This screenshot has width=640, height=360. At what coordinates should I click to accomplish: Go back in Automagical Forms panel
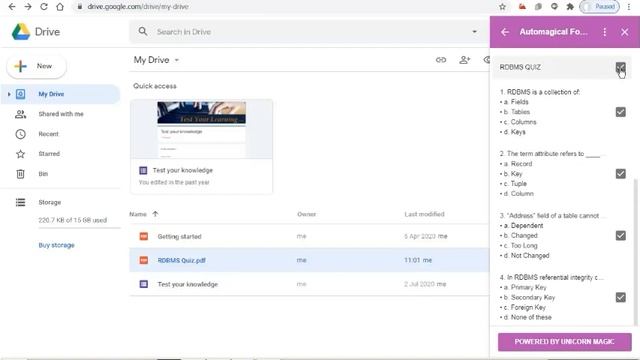tap(505, 32)
